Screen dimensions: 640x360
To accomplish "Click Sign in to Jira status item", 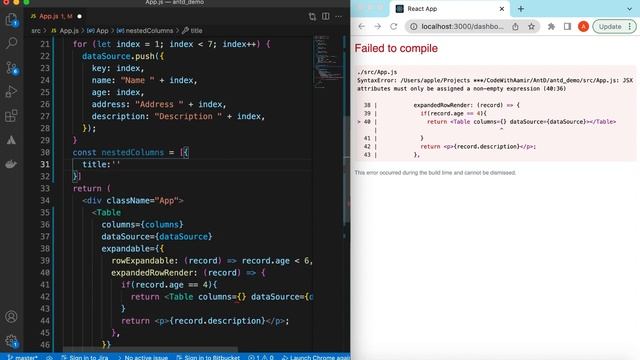I will point(85,357).
